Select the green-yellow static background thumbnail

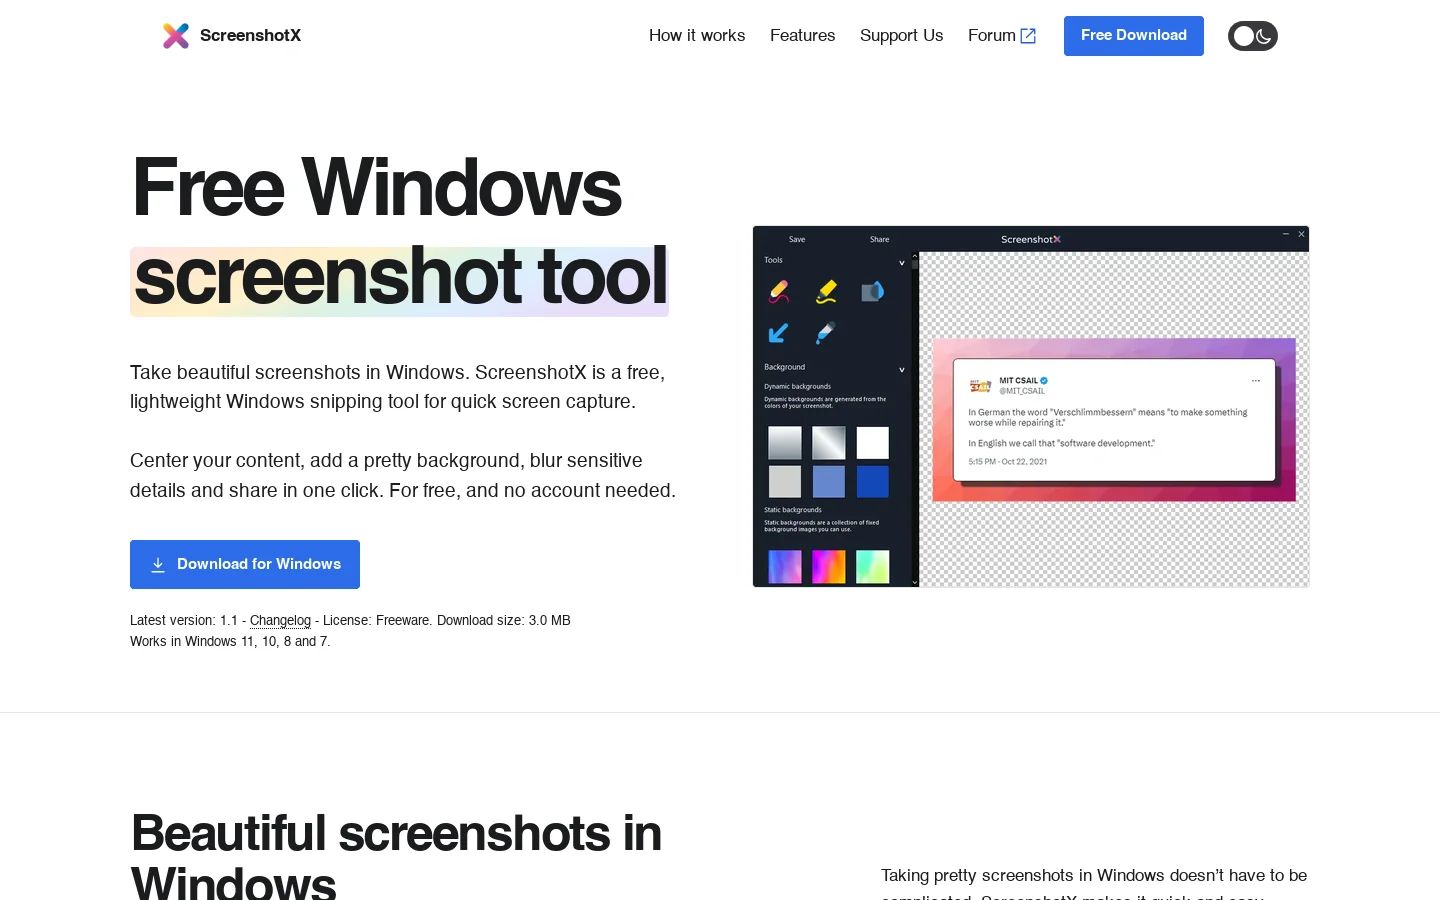point(873,567)
